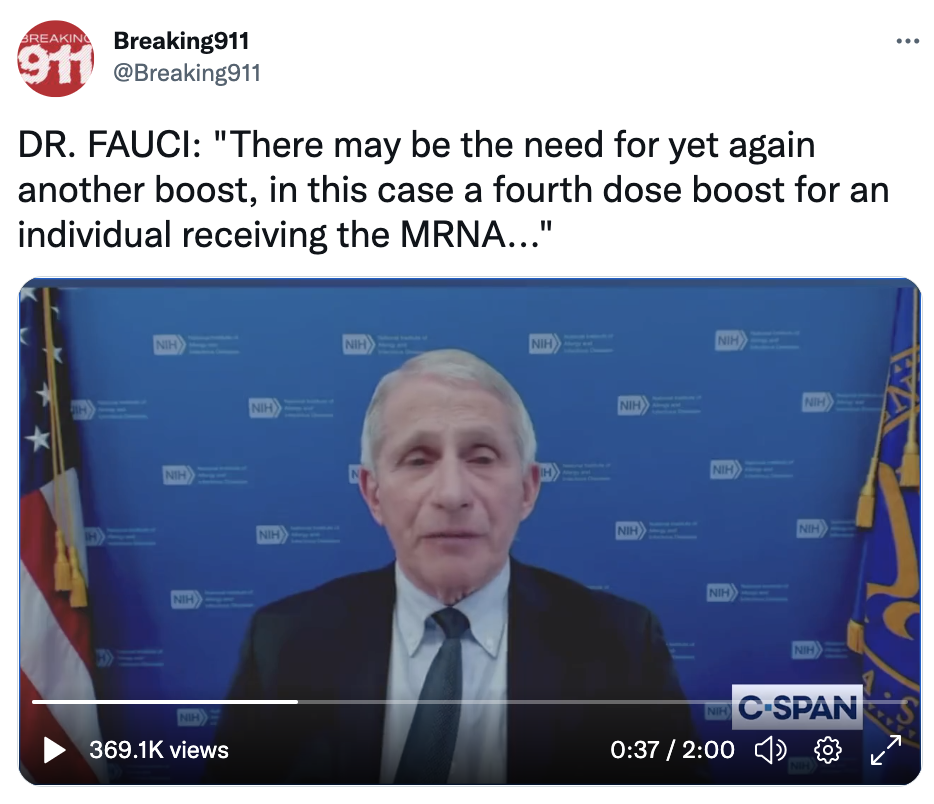Open video settings gear

pos(827,750)
